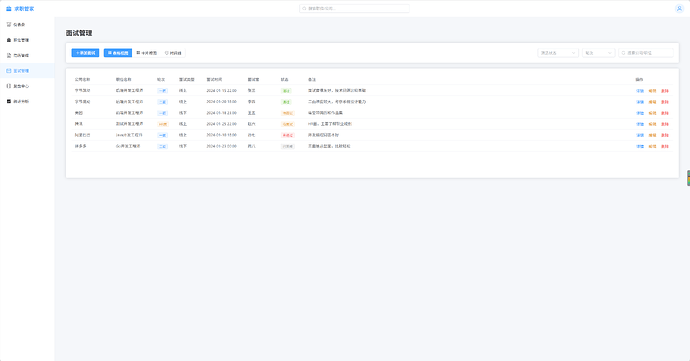The height and width of the screenshot is (361, 690).
Task: Click the gray status tag in 拼多多 row
Action: [x=288, y=146]
